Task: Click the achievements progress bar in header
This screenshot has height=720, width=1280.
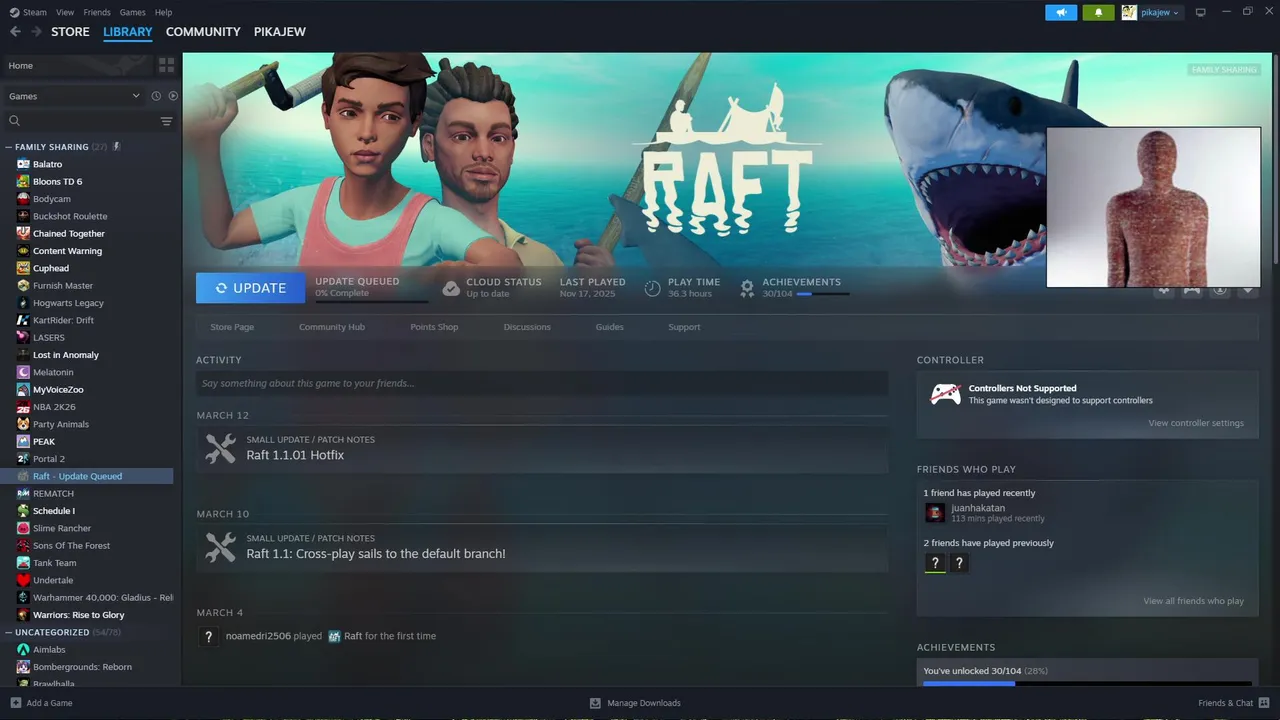Action: pyautogui.click(x=823, y=294)
